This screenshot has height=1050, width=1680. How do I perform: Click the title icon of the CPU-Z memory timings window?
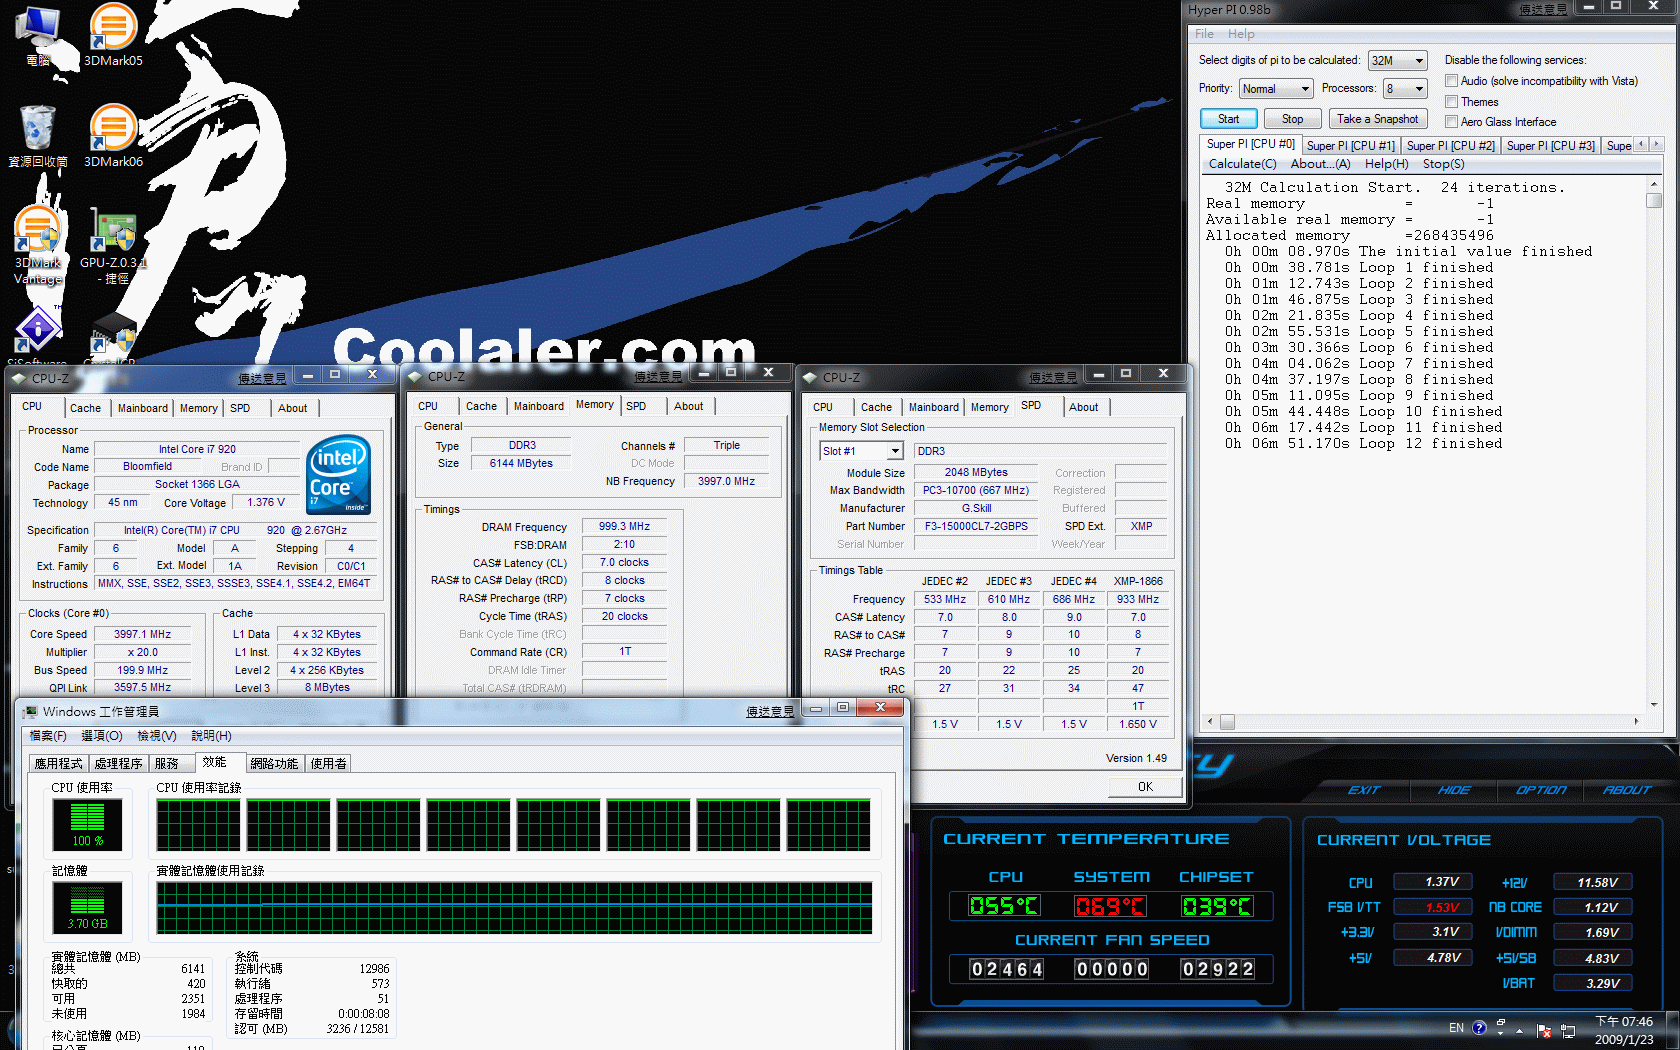pos(414,377)
